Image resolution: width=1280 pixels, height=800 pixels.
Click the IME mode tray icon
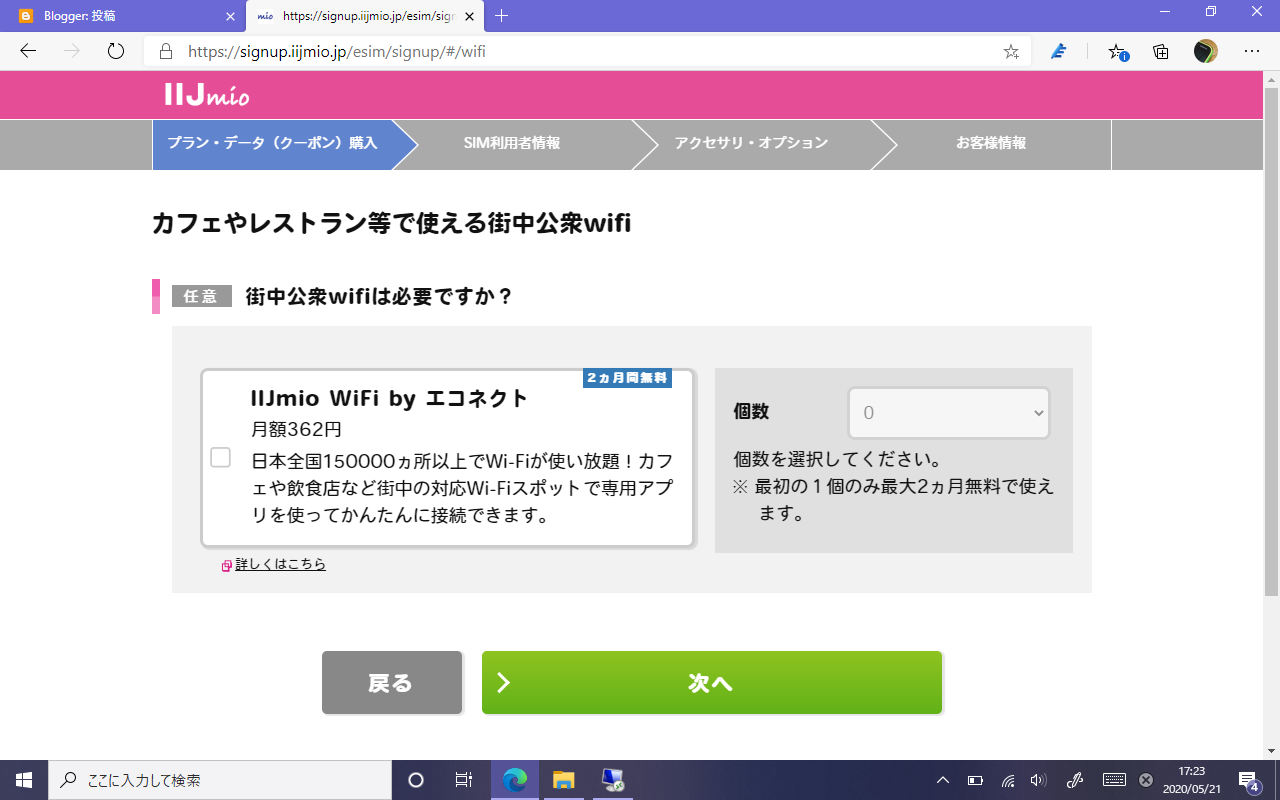click(1146, 780)
